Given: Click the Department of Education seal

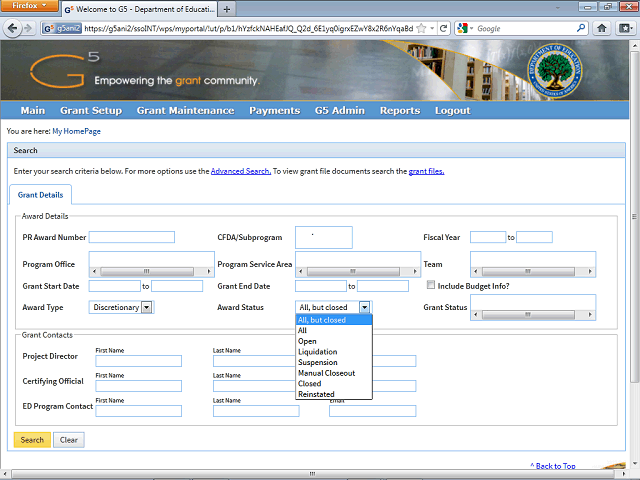Looking at the screenshot, I should point(554,71).
